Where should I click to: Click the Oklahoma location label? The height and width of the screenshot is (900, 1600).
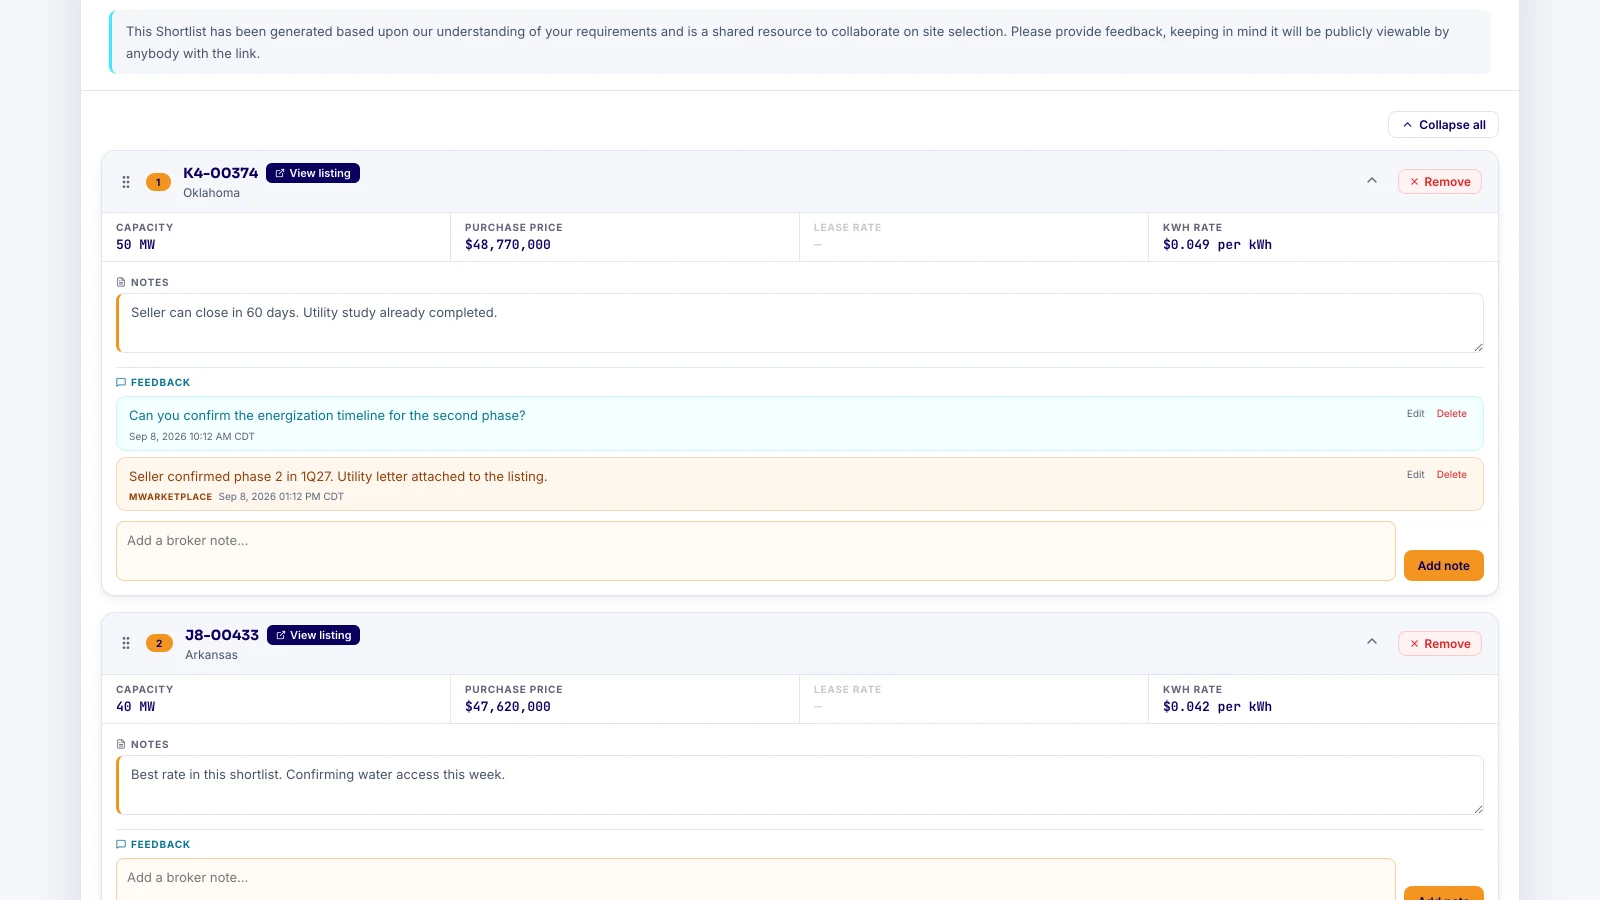pos(211,193)
